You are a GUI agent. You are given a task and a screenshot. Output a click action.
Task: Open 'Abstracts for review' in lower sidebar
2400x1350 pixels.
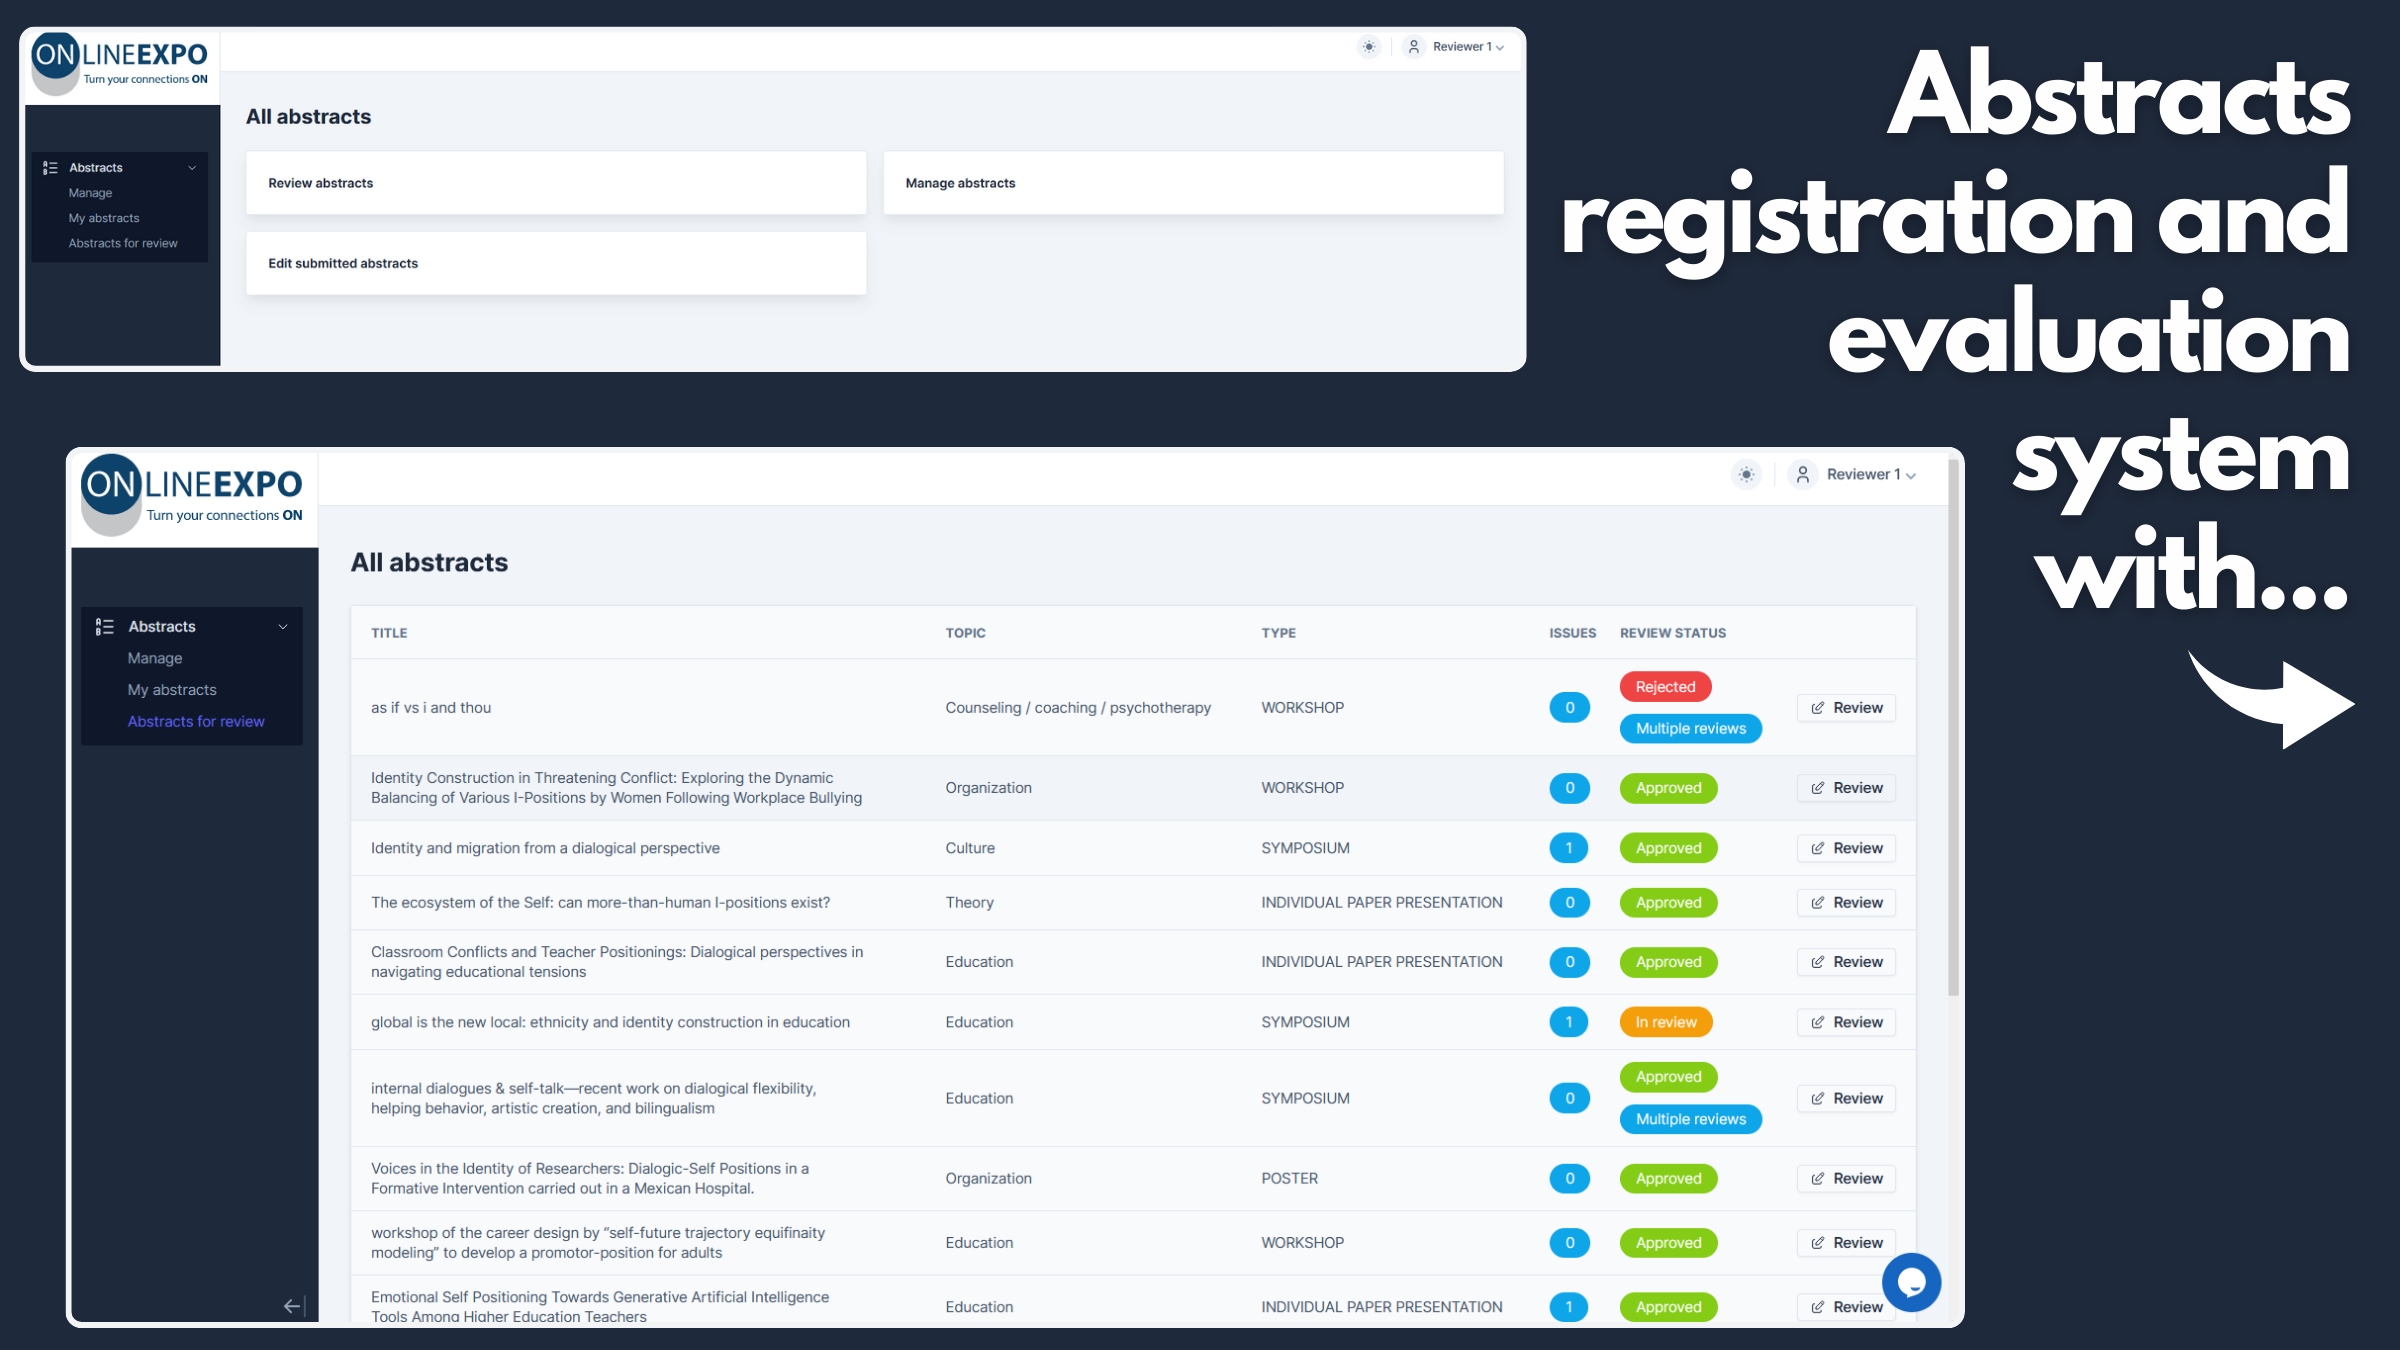pyautogui.click(x=196, y=721)
